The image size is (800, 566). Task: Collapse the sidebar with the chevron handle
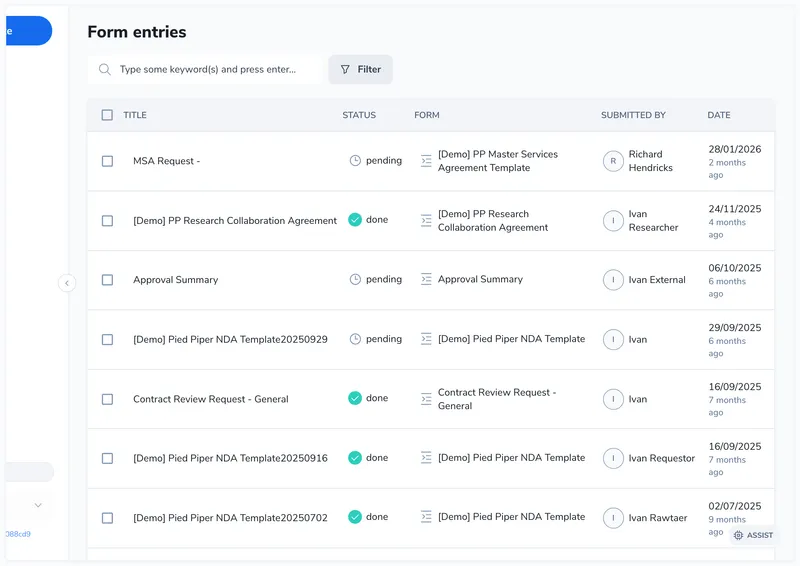coord(67,283)
